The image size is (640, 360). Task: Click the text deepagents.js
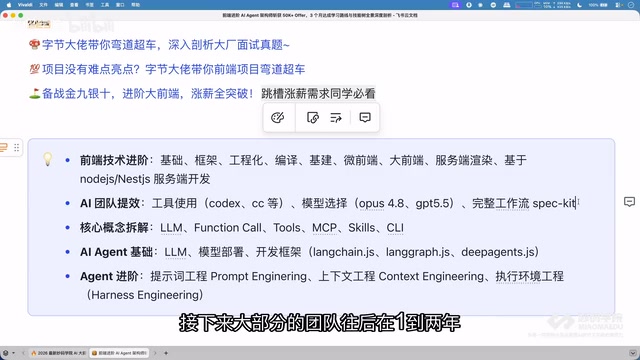[498, 252]
